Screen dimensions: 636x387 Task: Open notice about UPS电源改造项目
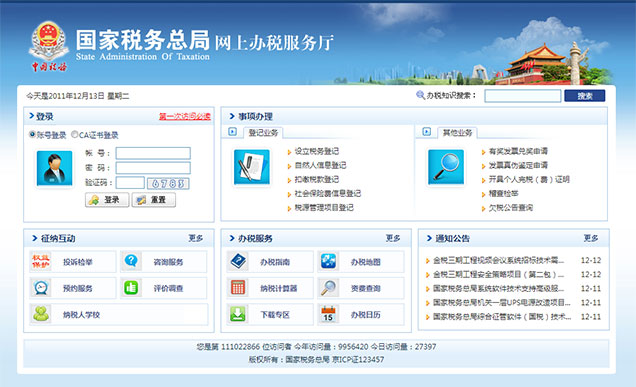(x=502, y=303)
